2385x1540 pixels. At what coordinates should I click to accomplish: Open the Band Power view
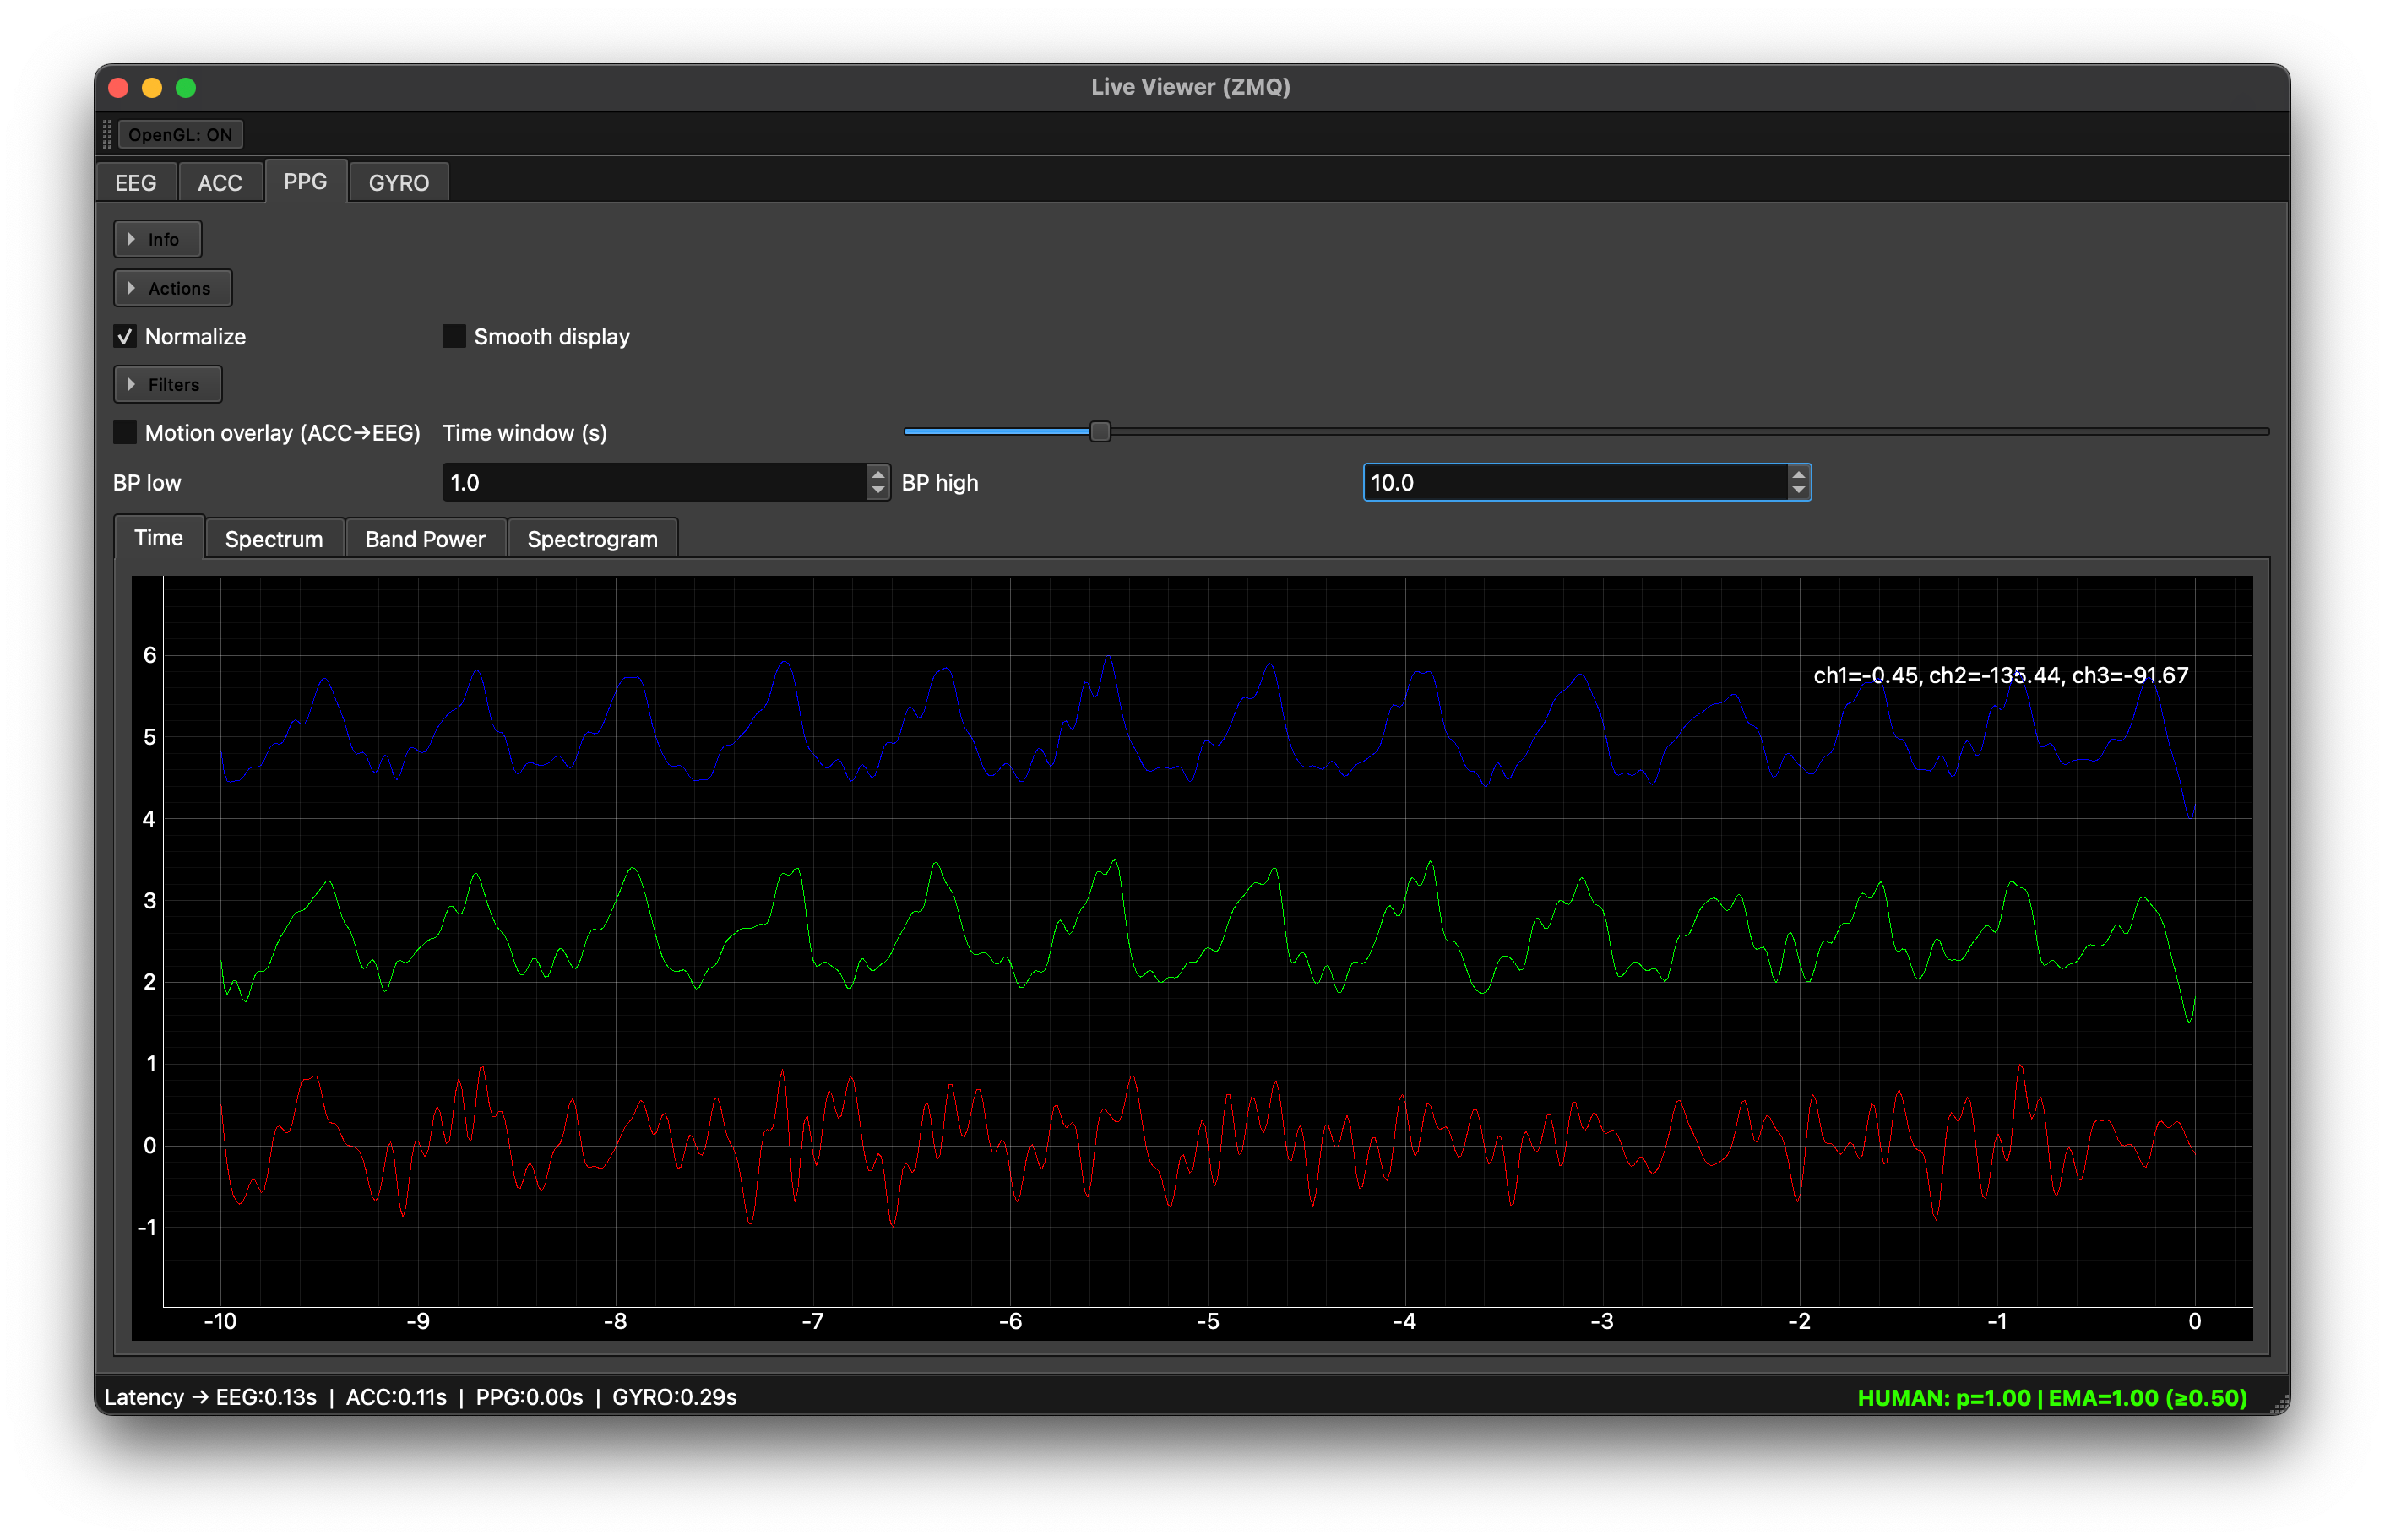pos(425,538)
